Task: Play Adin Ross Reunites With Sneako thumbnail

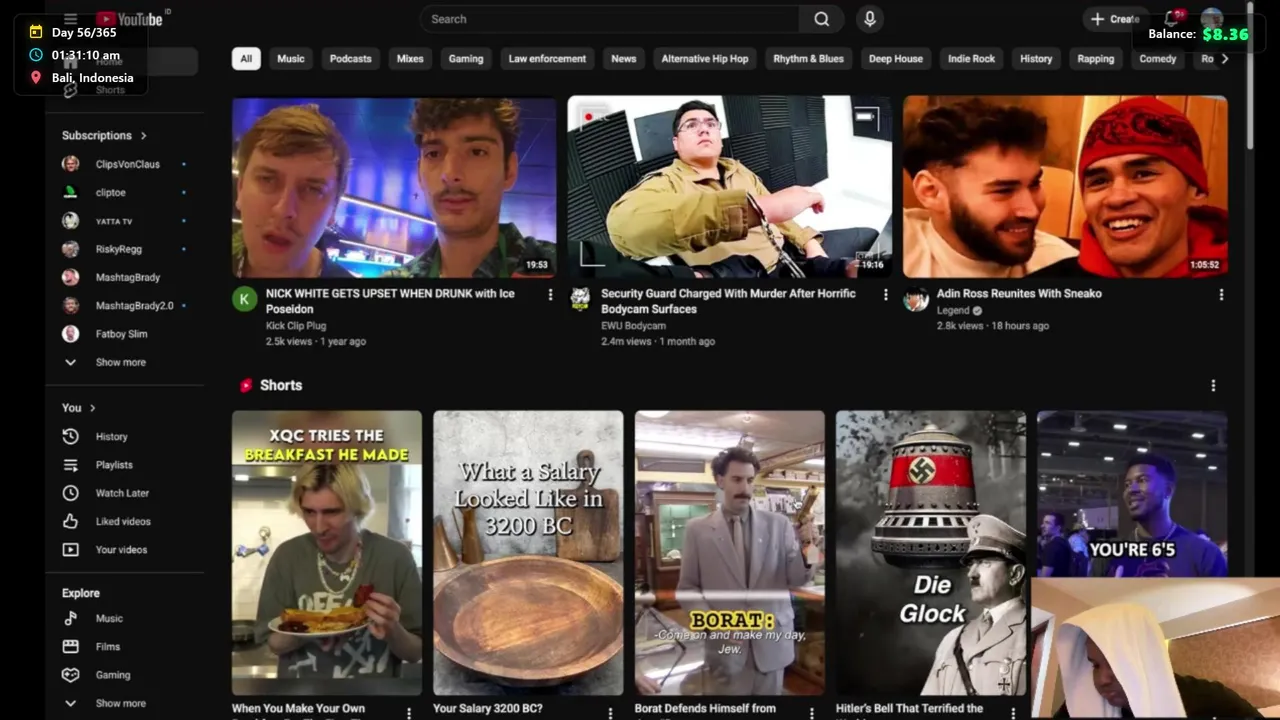Action: [1065, 187]
